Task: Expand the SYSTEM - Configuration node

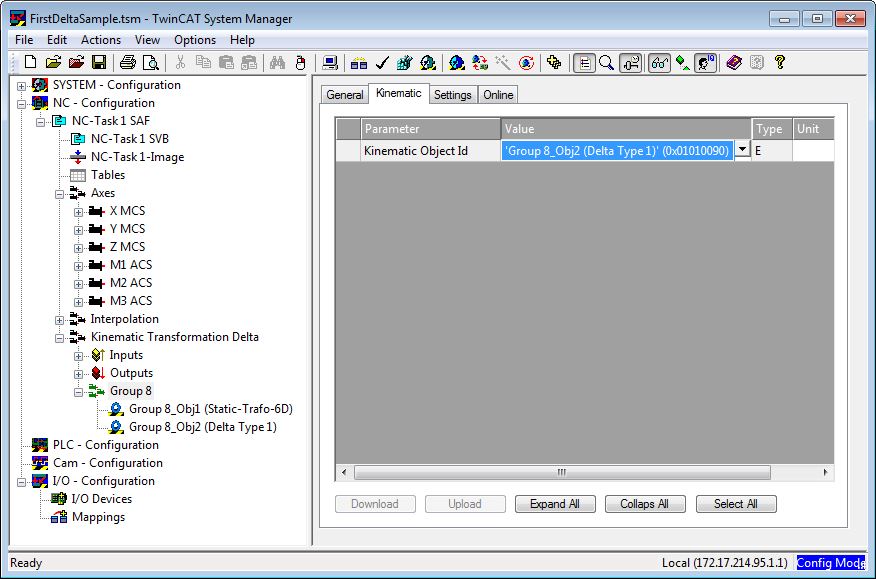Action: pos(21,86)
